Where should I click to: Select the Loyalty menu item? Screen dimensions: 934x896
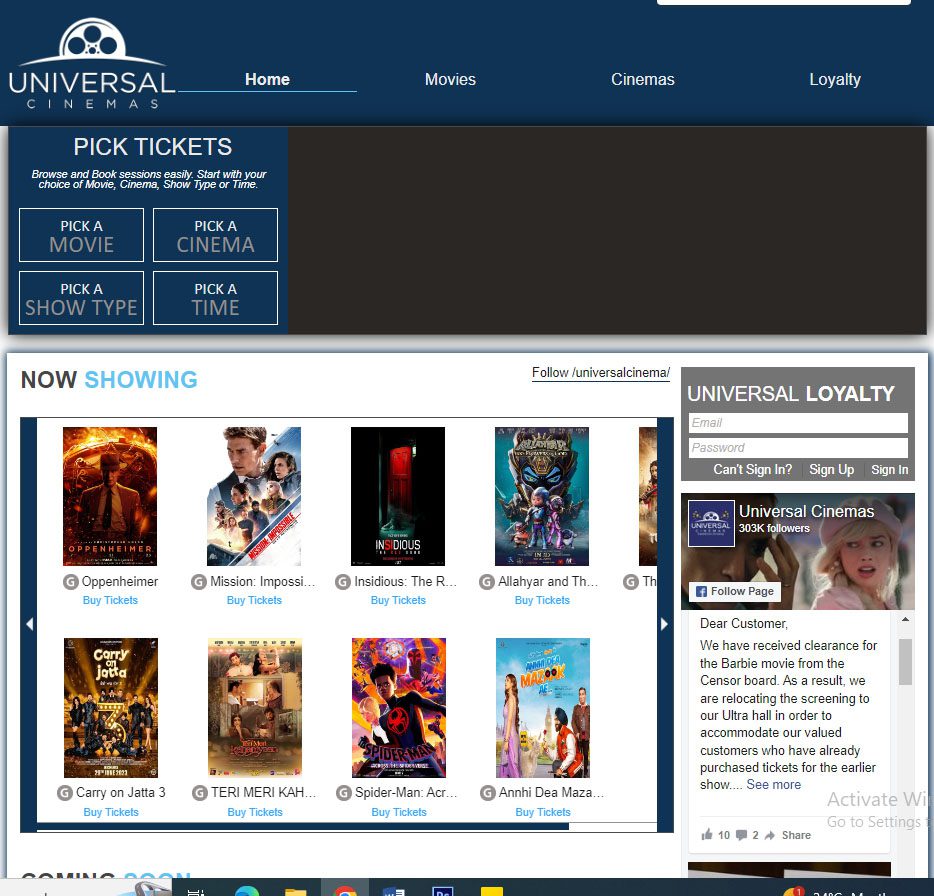coord(835,79)
